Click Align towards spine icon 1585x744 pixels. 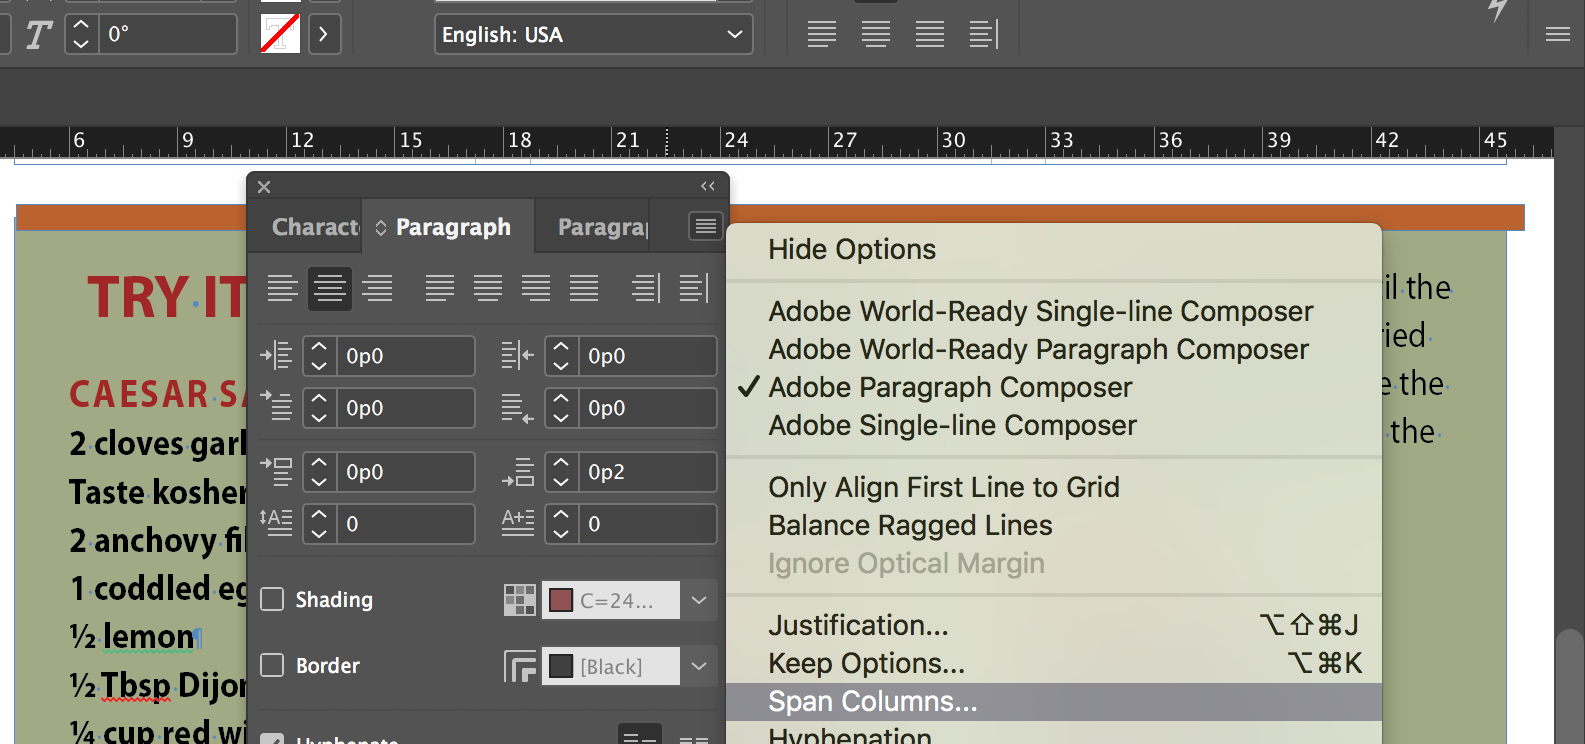click(646, 289)
